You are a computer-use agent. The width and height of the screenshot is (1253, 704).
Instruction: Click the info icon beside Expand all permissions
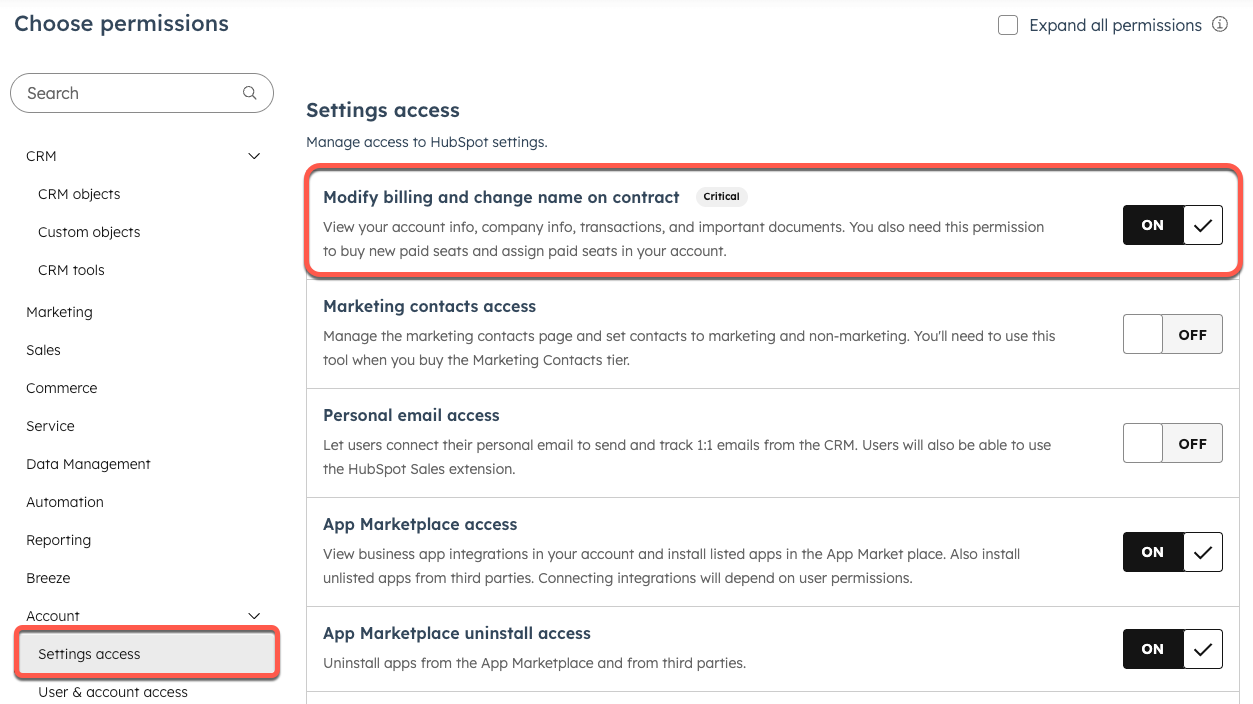click(1220, 24)
